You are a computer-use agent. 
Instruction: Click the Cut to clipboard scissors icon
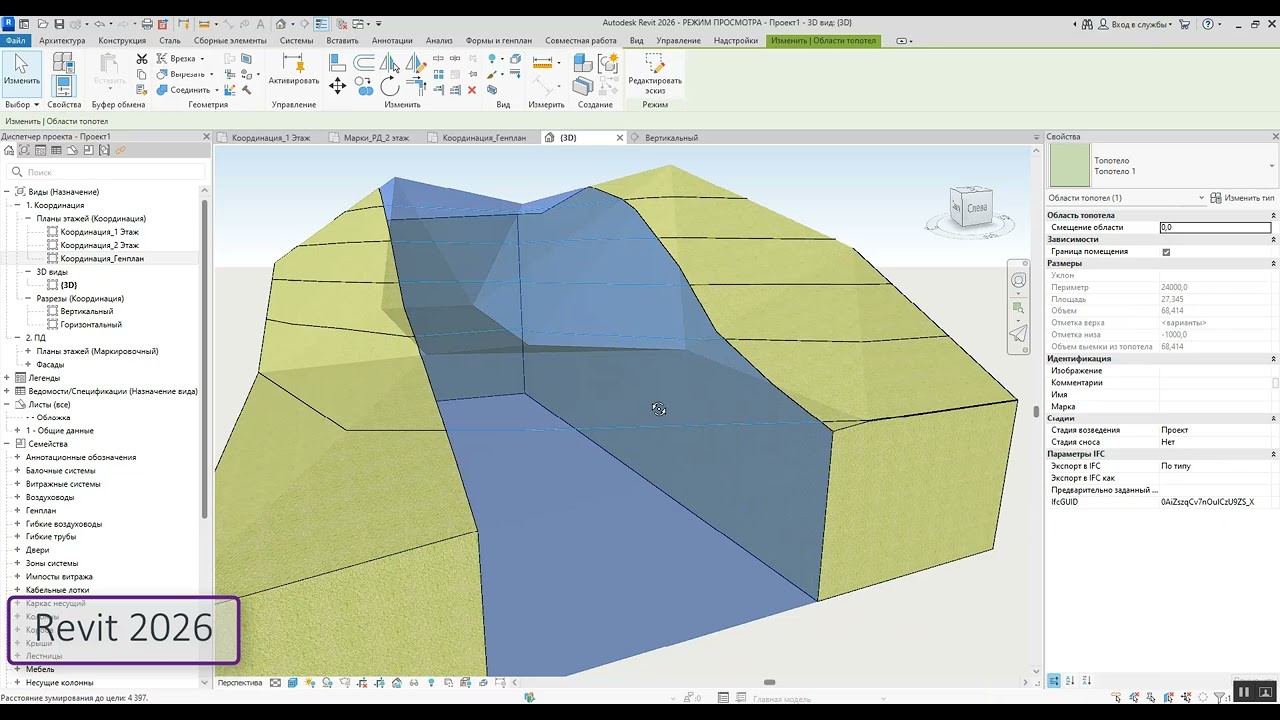tap(142, 59)
